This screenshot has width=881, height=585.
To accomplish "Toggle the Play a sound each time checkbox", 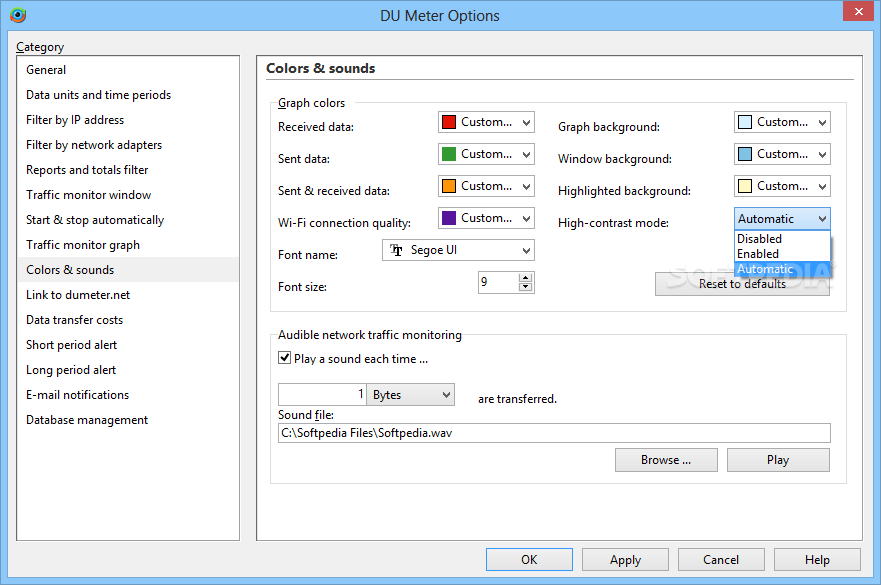I will tap(284, 358).
